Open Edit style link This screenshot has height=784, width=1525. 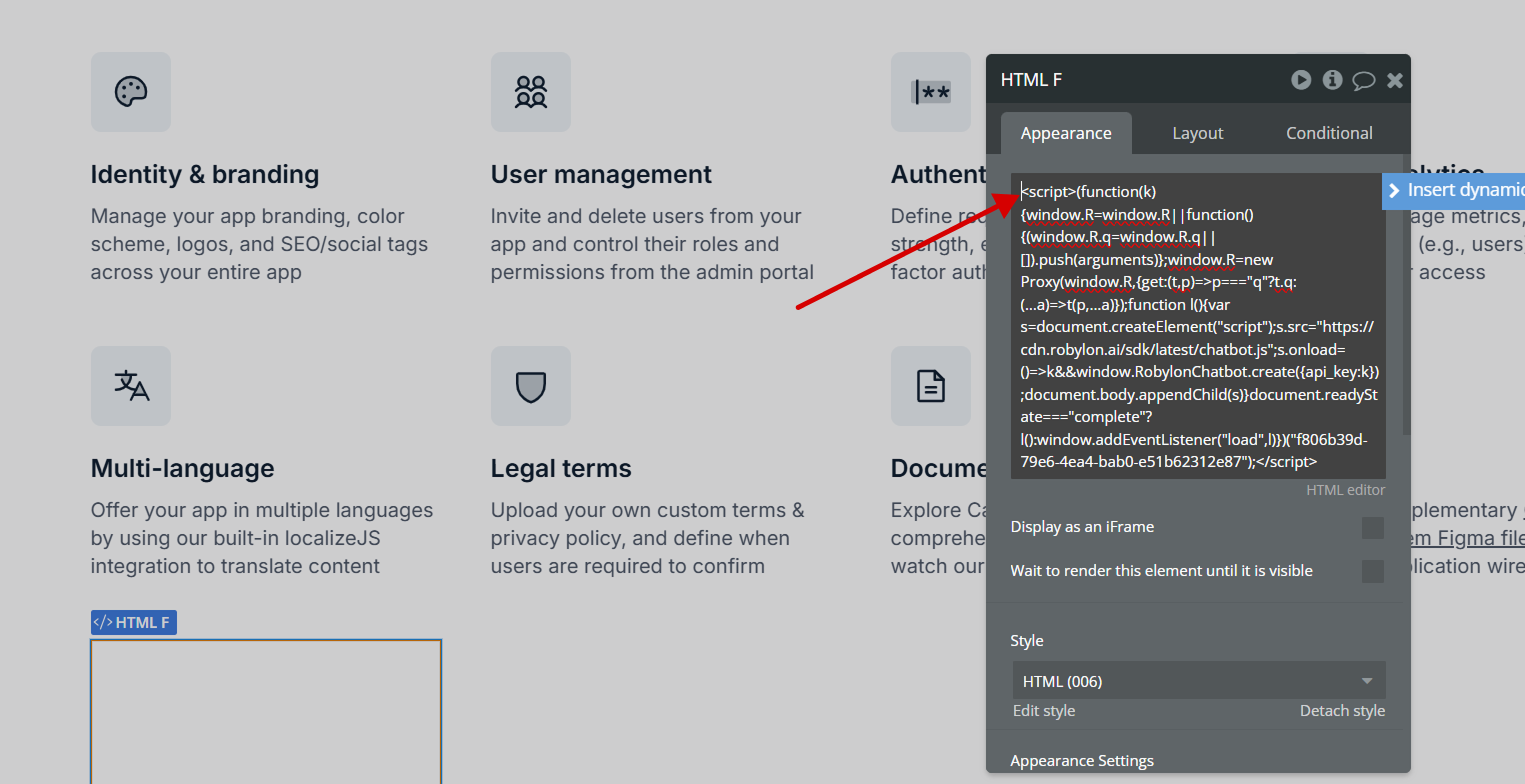point(1043,710)
